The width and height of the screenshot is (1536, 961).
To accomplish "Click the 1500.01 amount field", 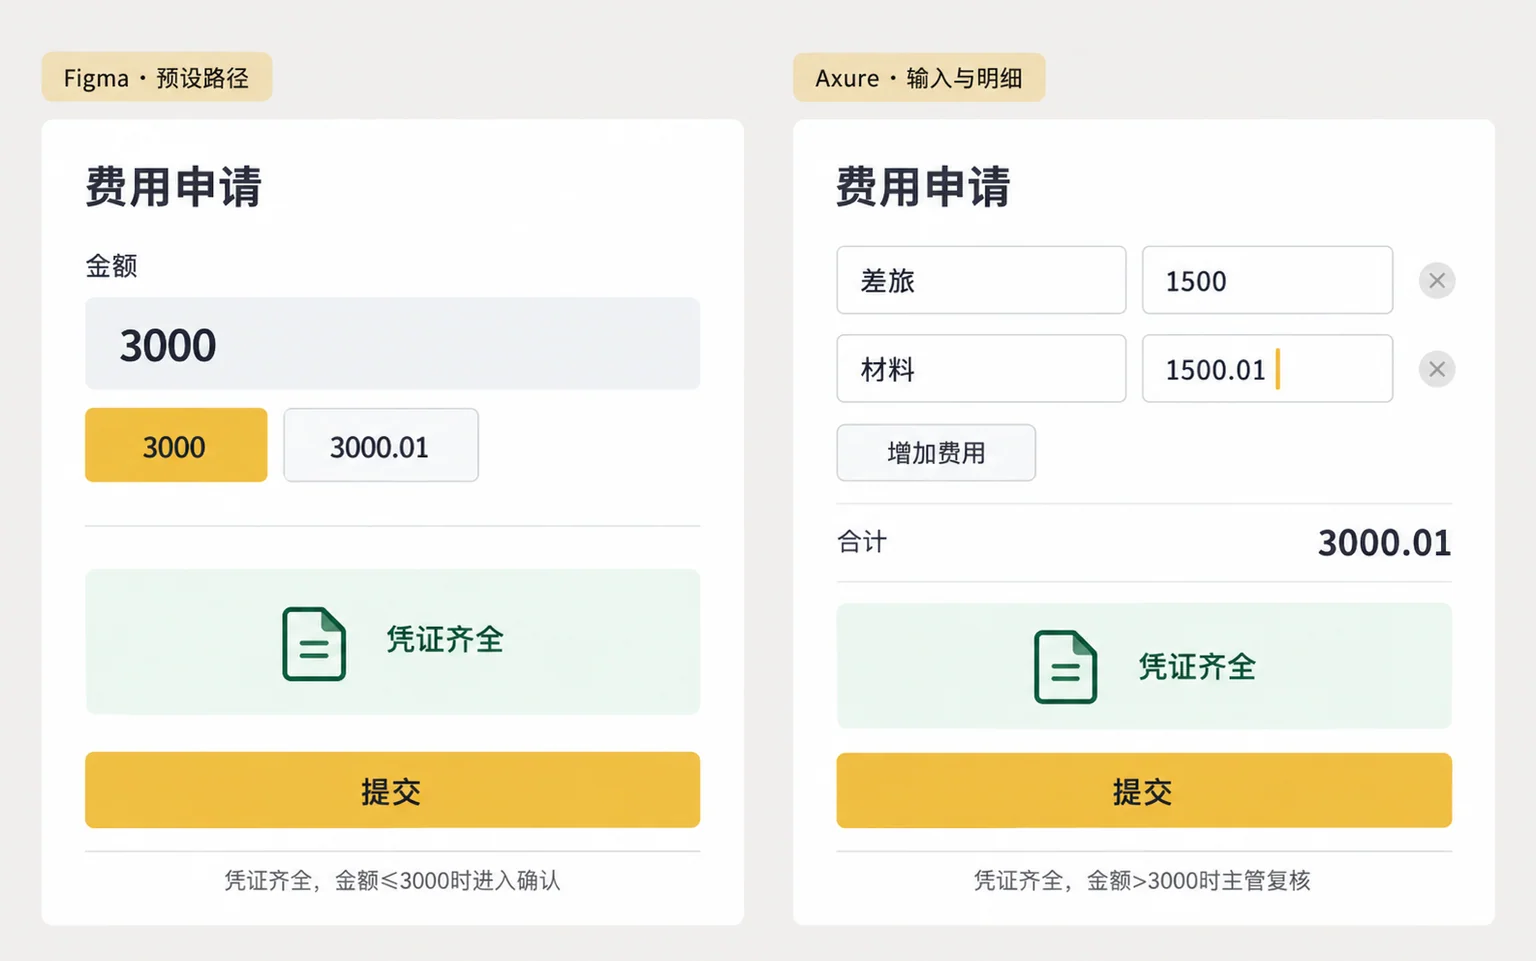I will pos(1268,369).
